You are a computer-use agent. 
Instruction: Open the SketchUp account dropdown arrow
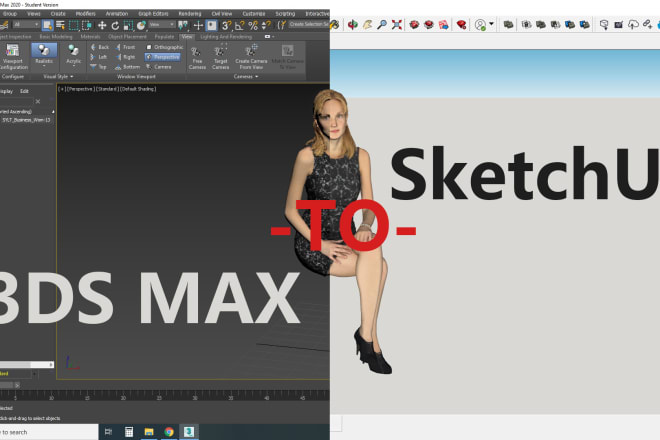pos(491,24)
